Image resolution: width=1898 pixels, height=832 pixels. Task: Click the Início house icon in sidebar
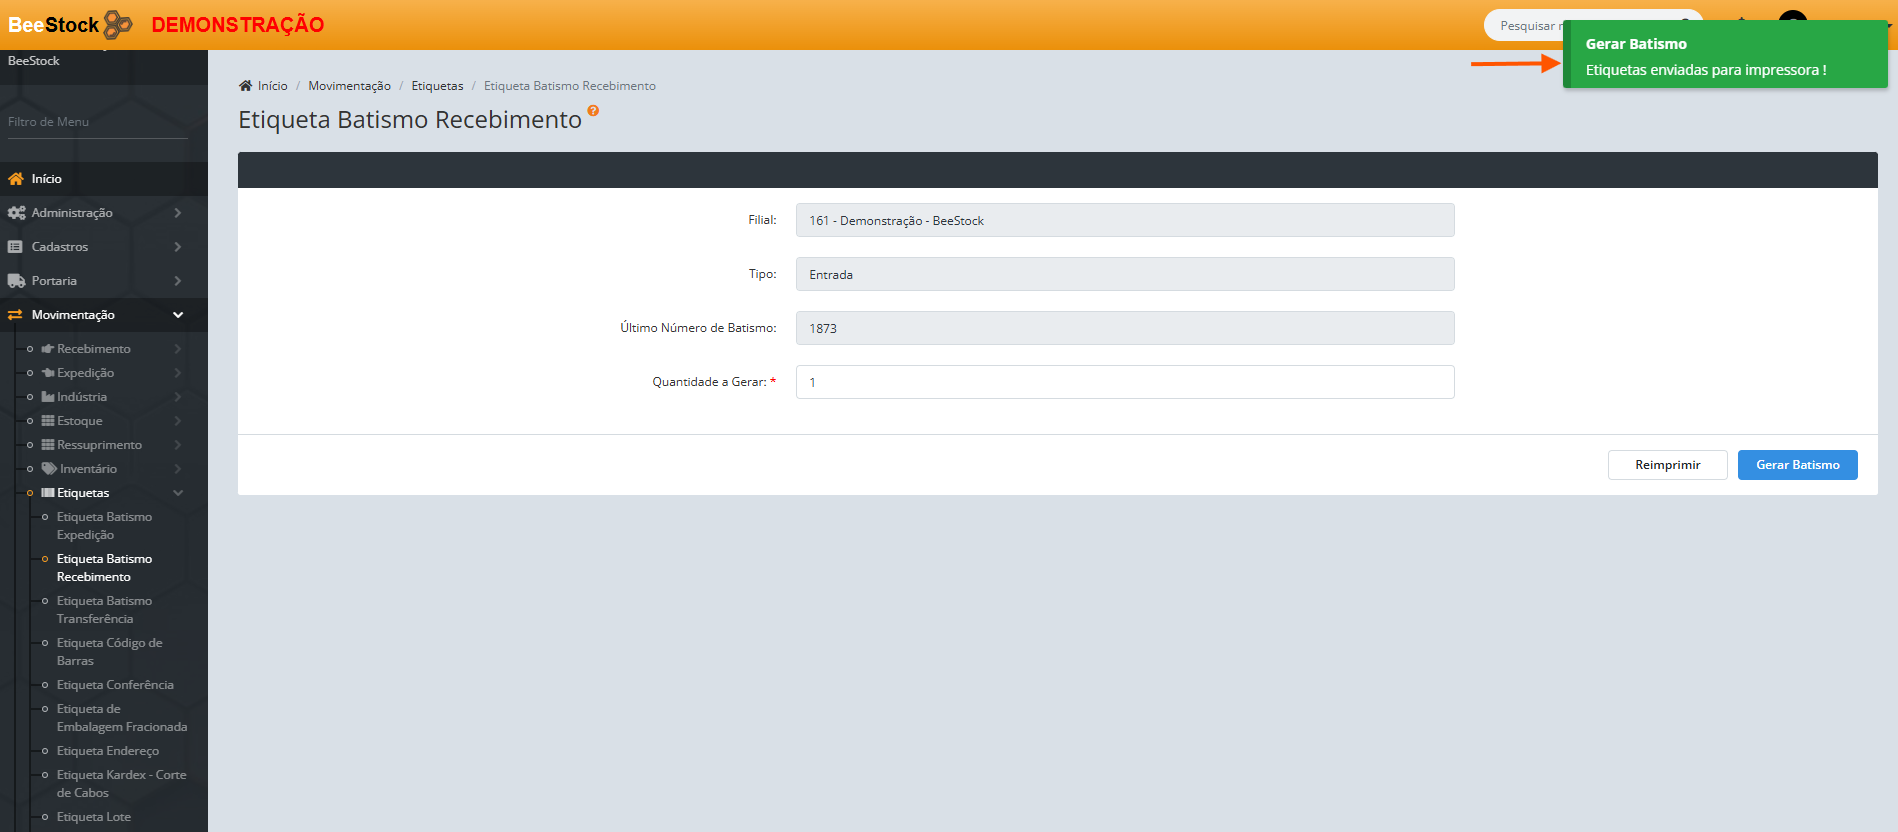pos(16,179)
